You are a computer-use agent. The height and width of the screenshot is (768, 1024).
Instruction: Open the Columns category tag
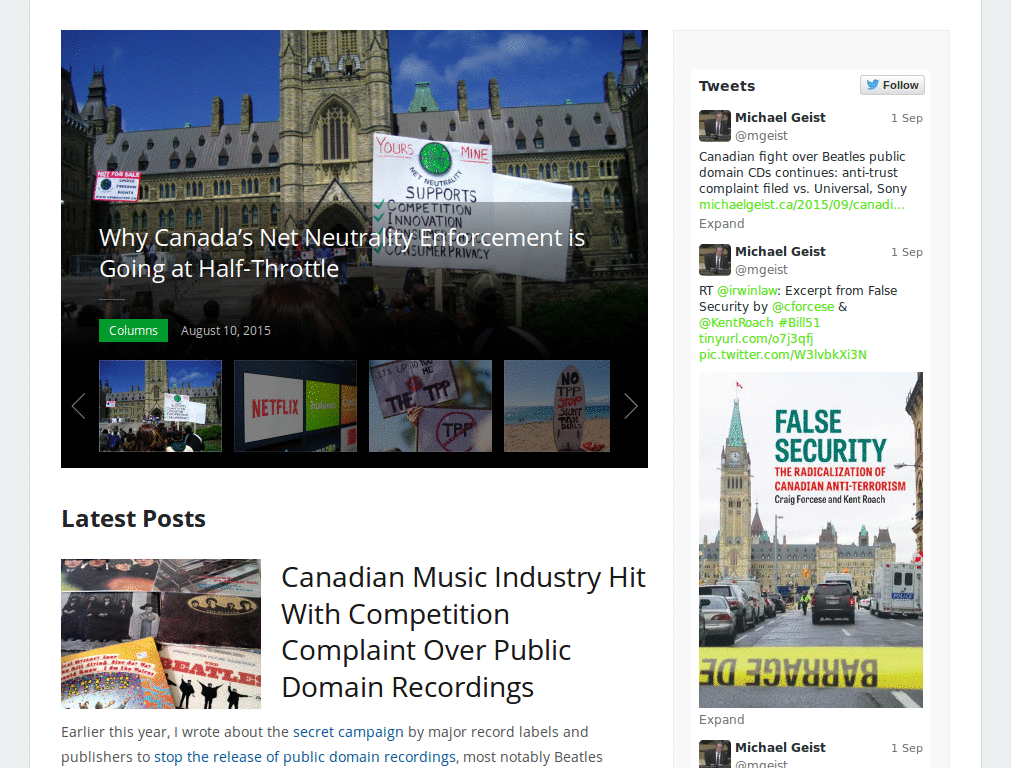click(133, 330)
